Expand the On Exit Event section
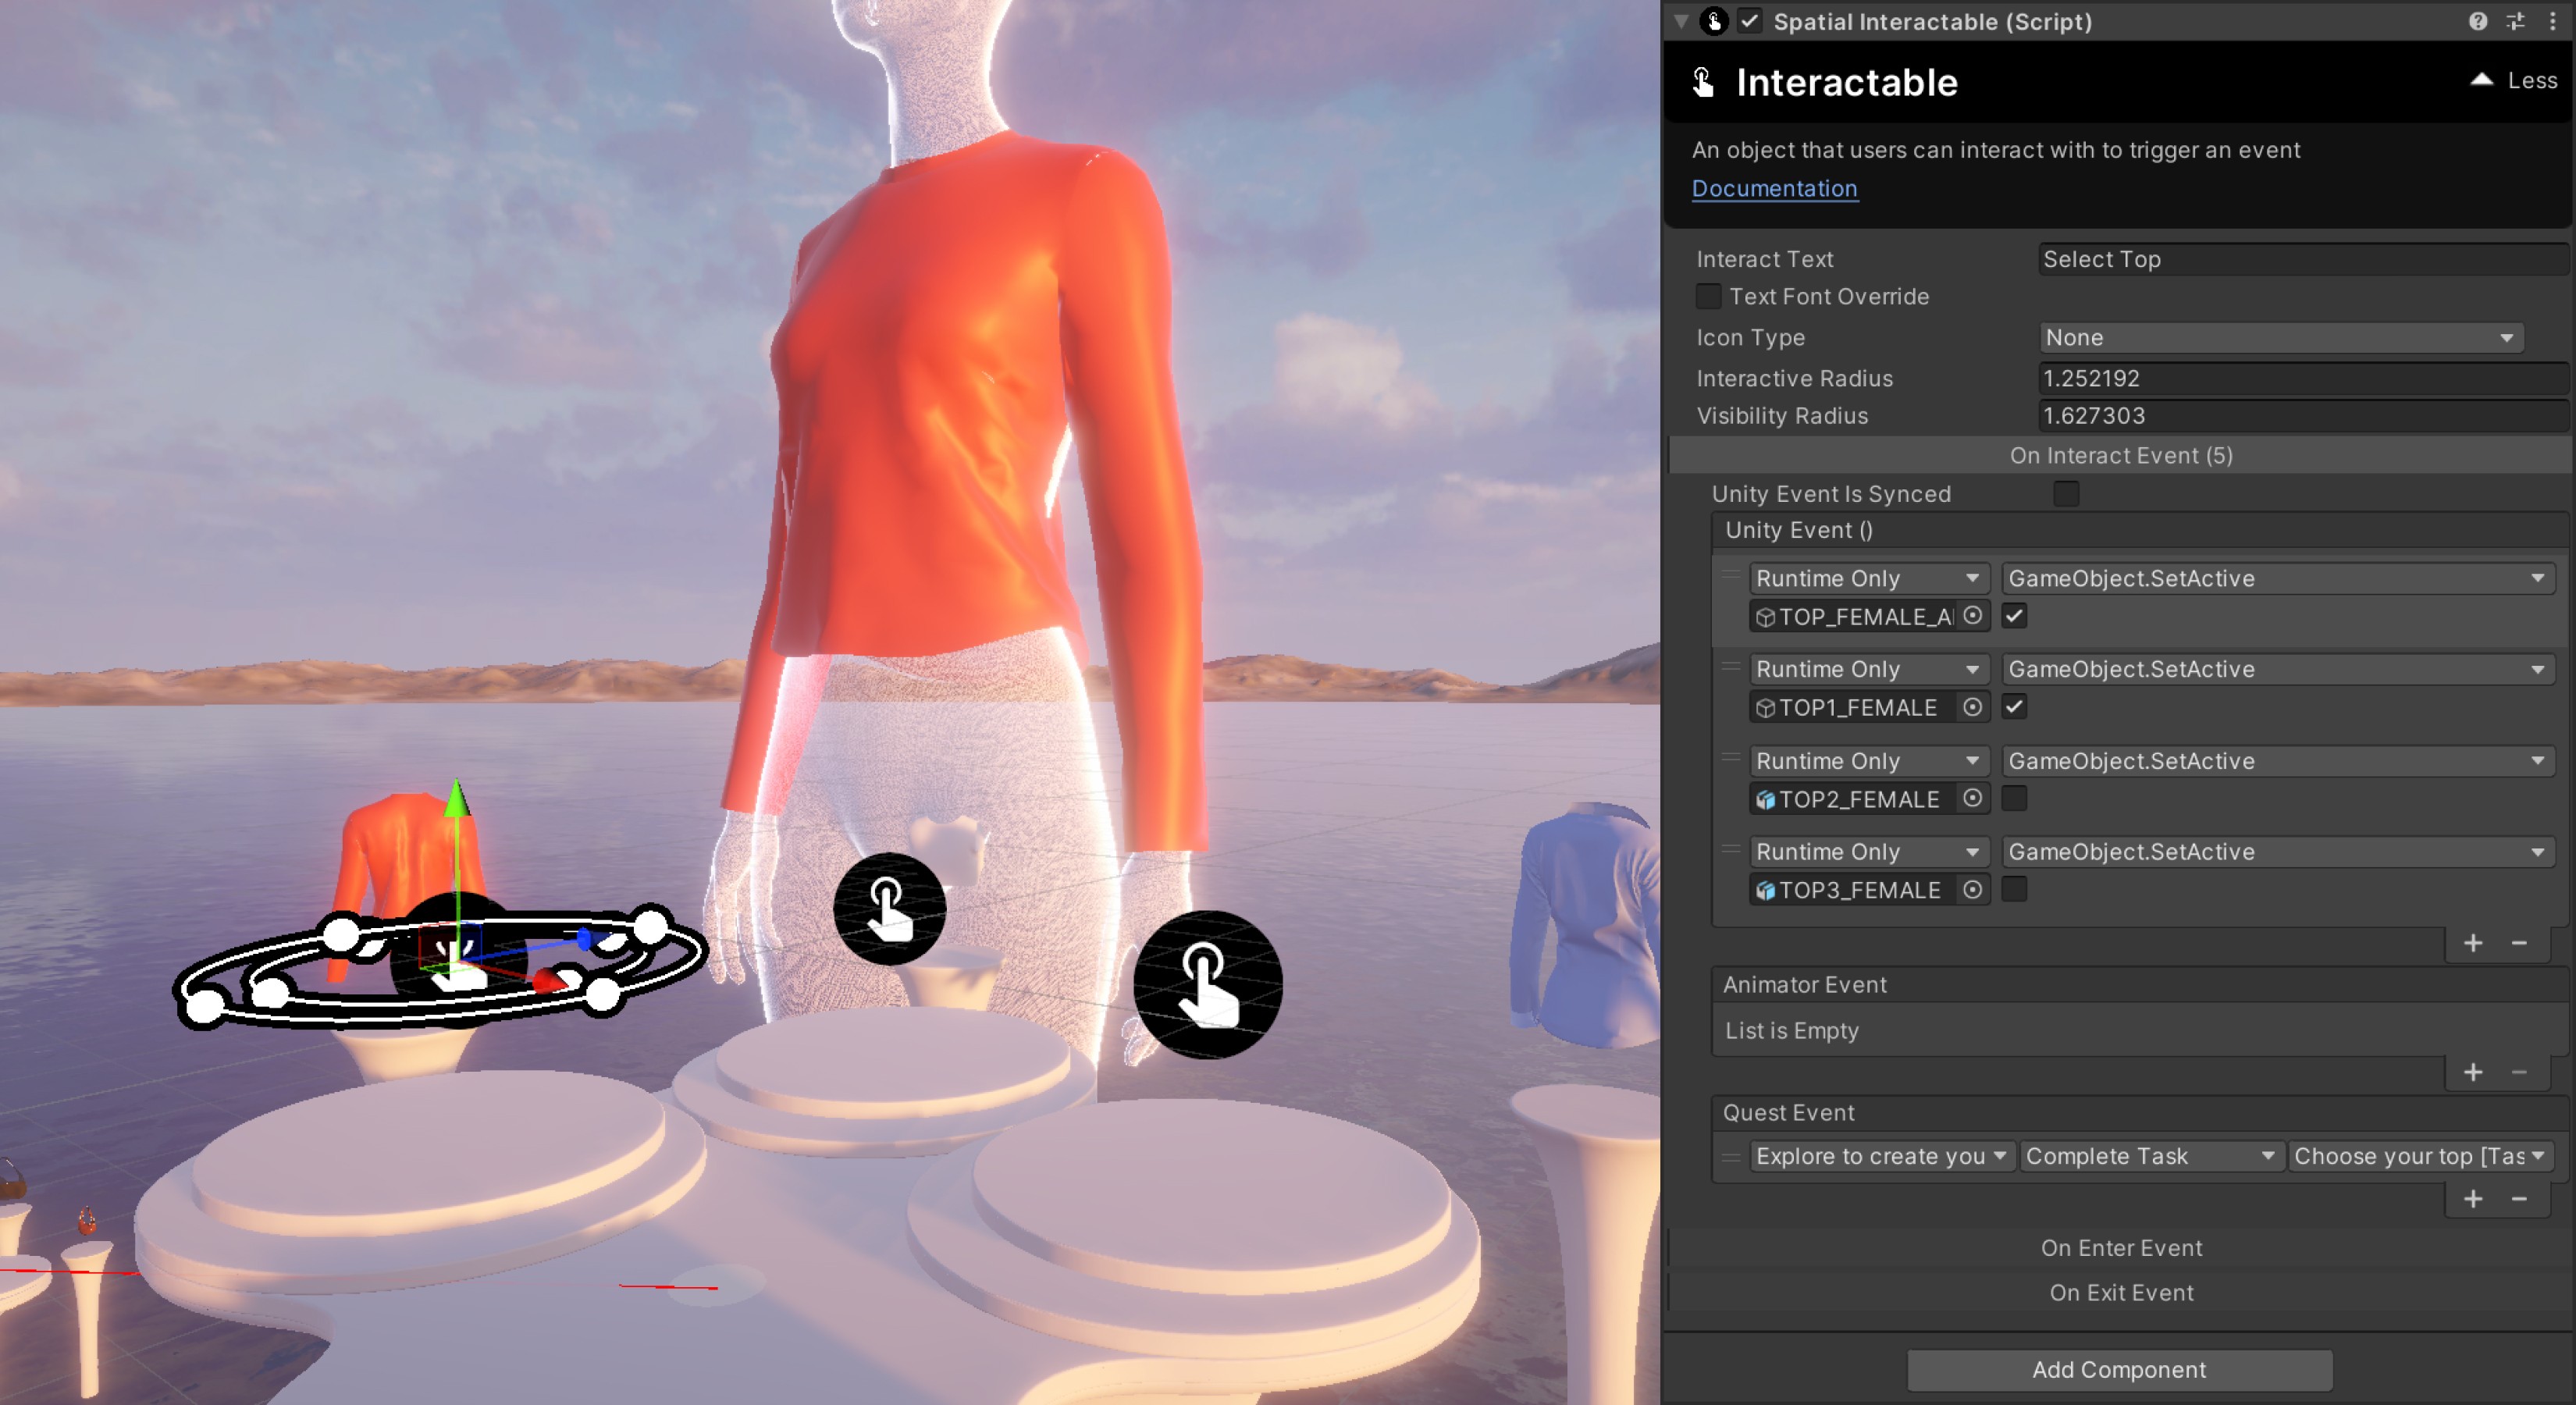This screenshot has height=1405, width=2576. (2120, 1293)
